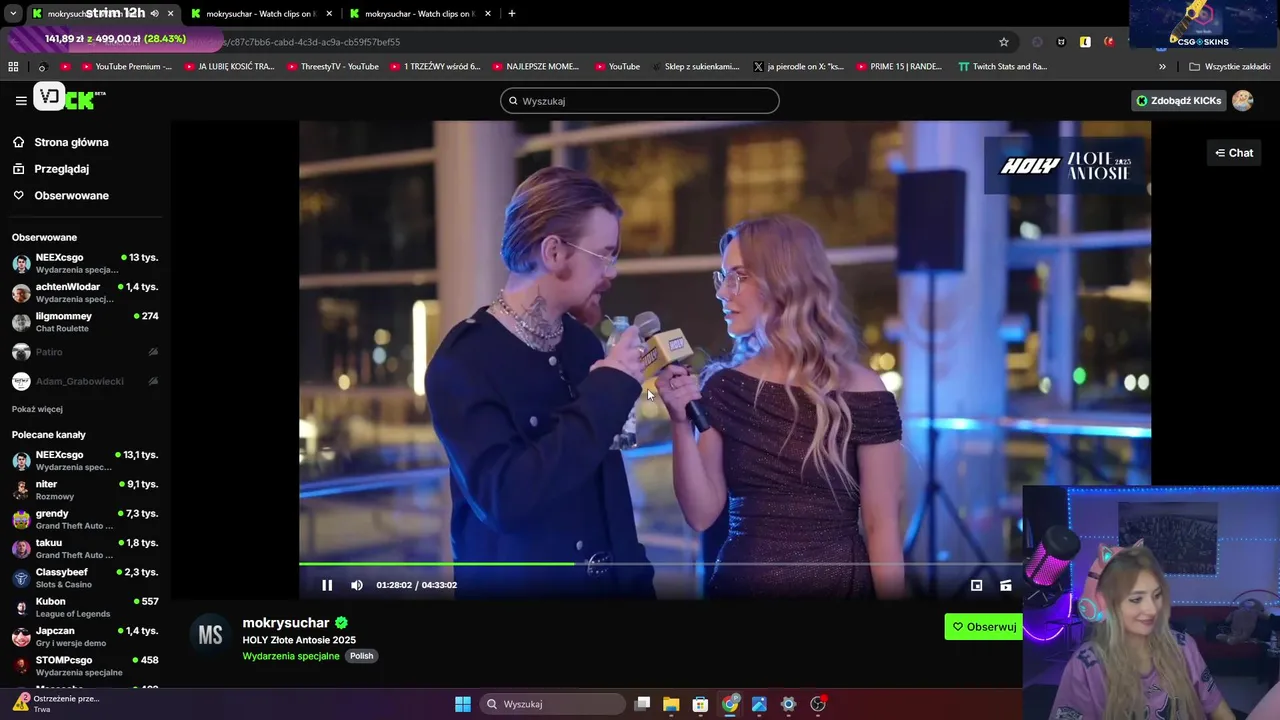Toggle theater mode icon in player

[x=1006, y=585]
